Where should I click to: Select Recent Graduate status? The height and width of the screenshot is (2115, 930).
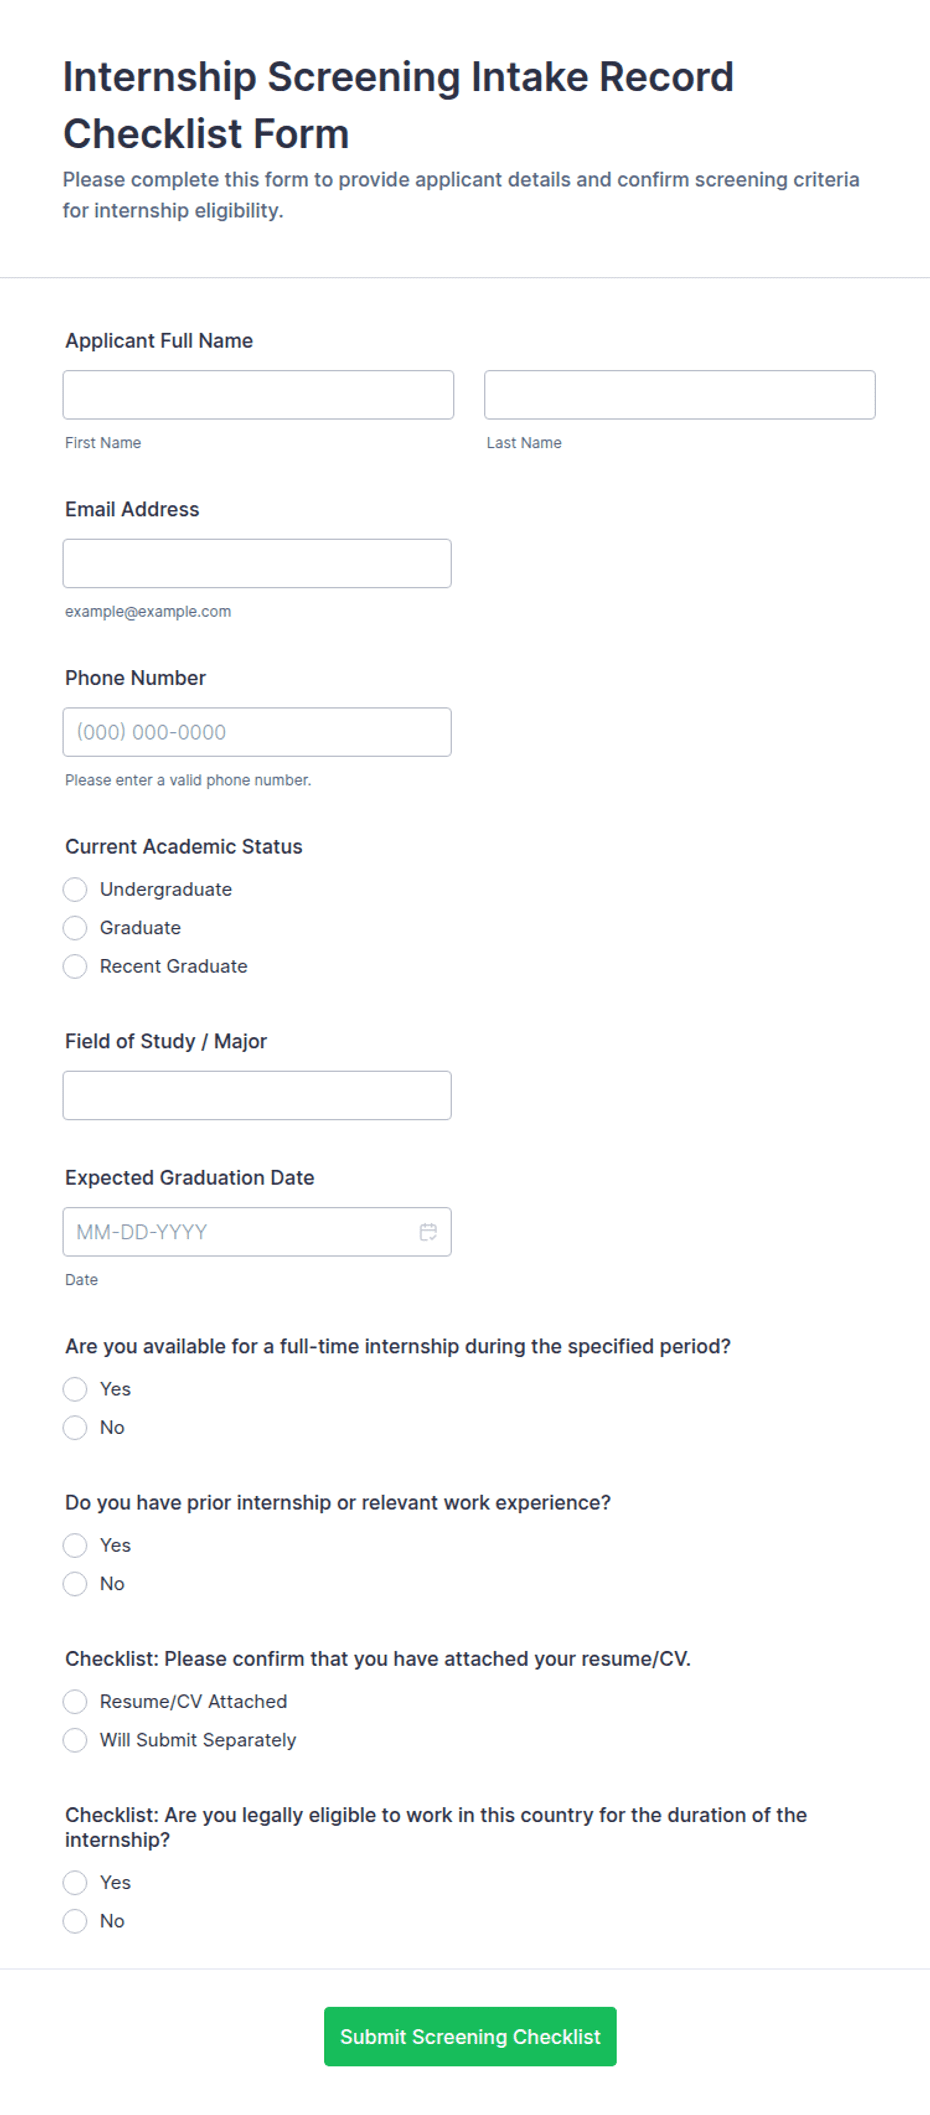click(x=75, y=966)
